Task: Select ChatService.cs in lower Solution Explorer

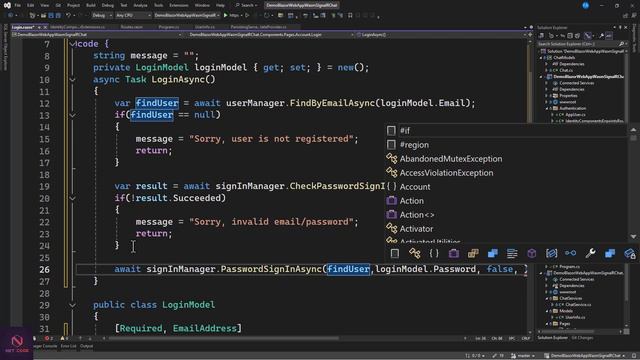Action: coord(578,304)
